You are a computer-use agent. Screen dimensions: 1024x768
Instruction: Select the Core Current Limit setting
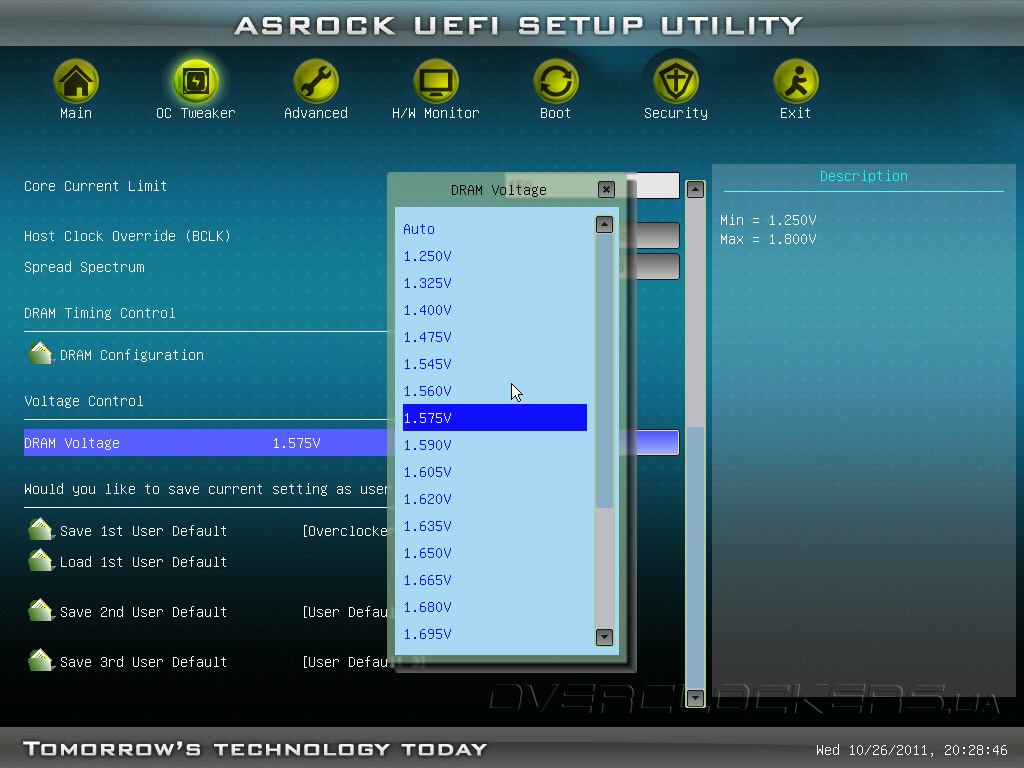pos(95,186)
